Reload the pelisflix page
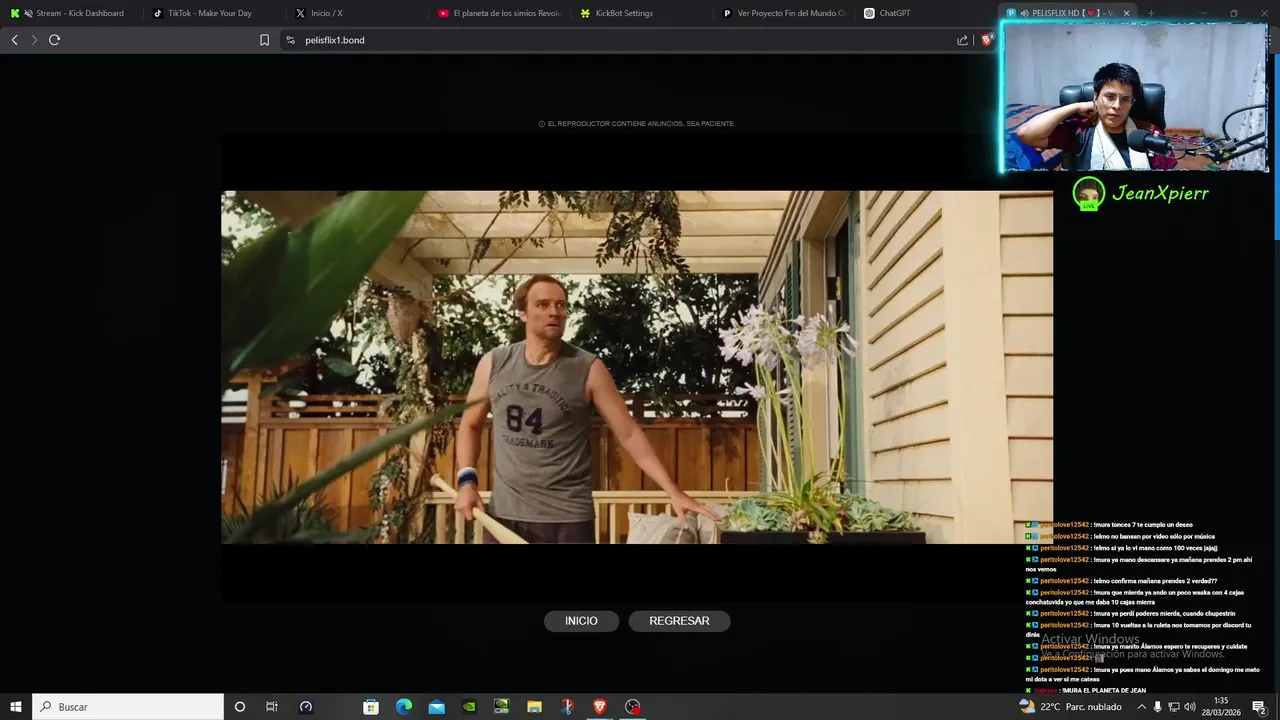Image resolution: width=1280 pixels, height=720 pixels. click(55, 40)
